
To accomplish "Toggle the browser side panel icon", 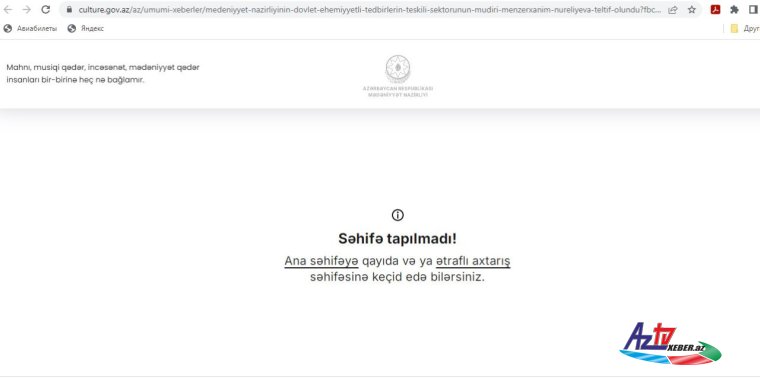I will click(x=753, y=10).
